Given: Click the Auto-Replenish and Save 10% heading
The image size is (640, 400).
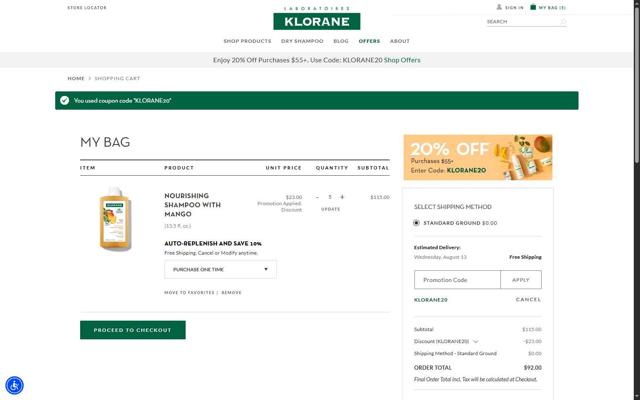Looking at the screenshot, I should [213, 244].
